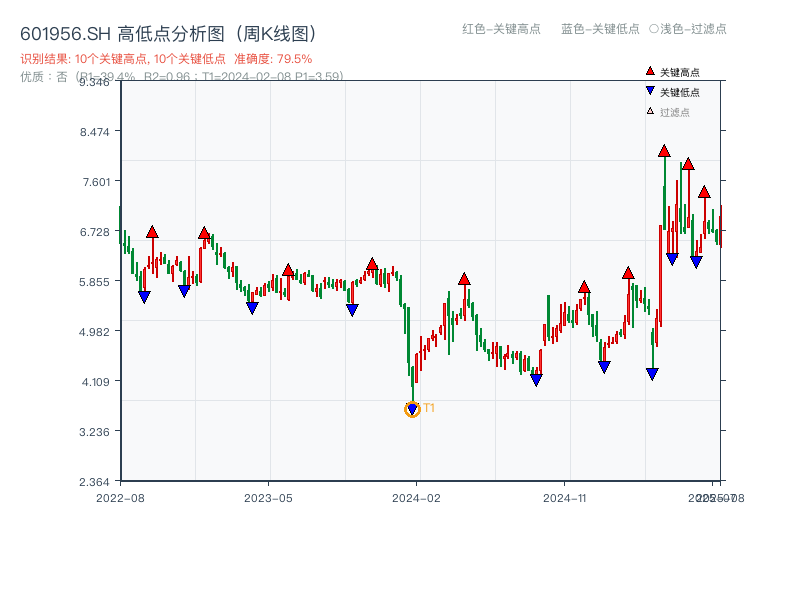Click 红色-关键高点 header text

pos(501,29)
